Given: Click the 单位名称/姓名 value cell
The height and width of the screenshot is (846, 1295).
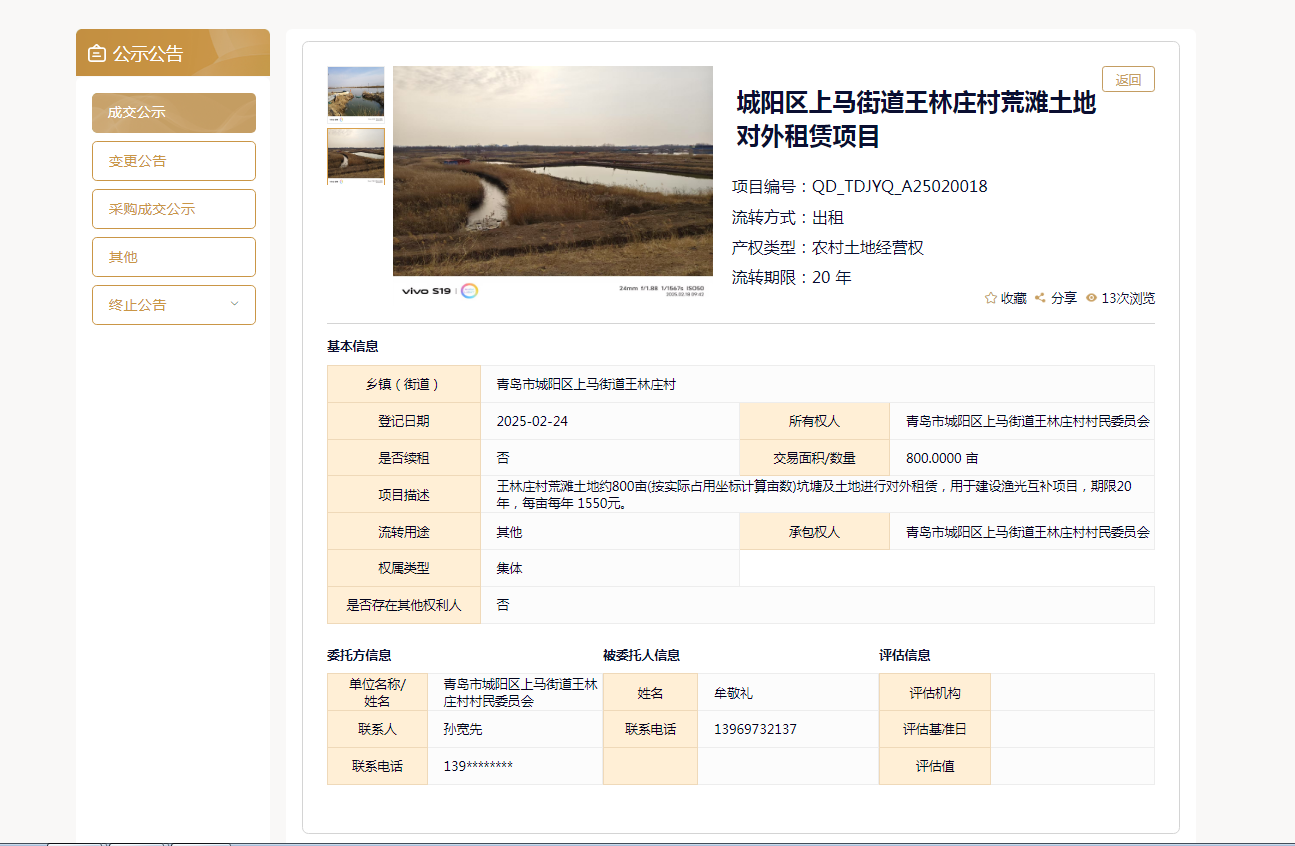Looking at the screenshot, I should (x=515, y=692).
